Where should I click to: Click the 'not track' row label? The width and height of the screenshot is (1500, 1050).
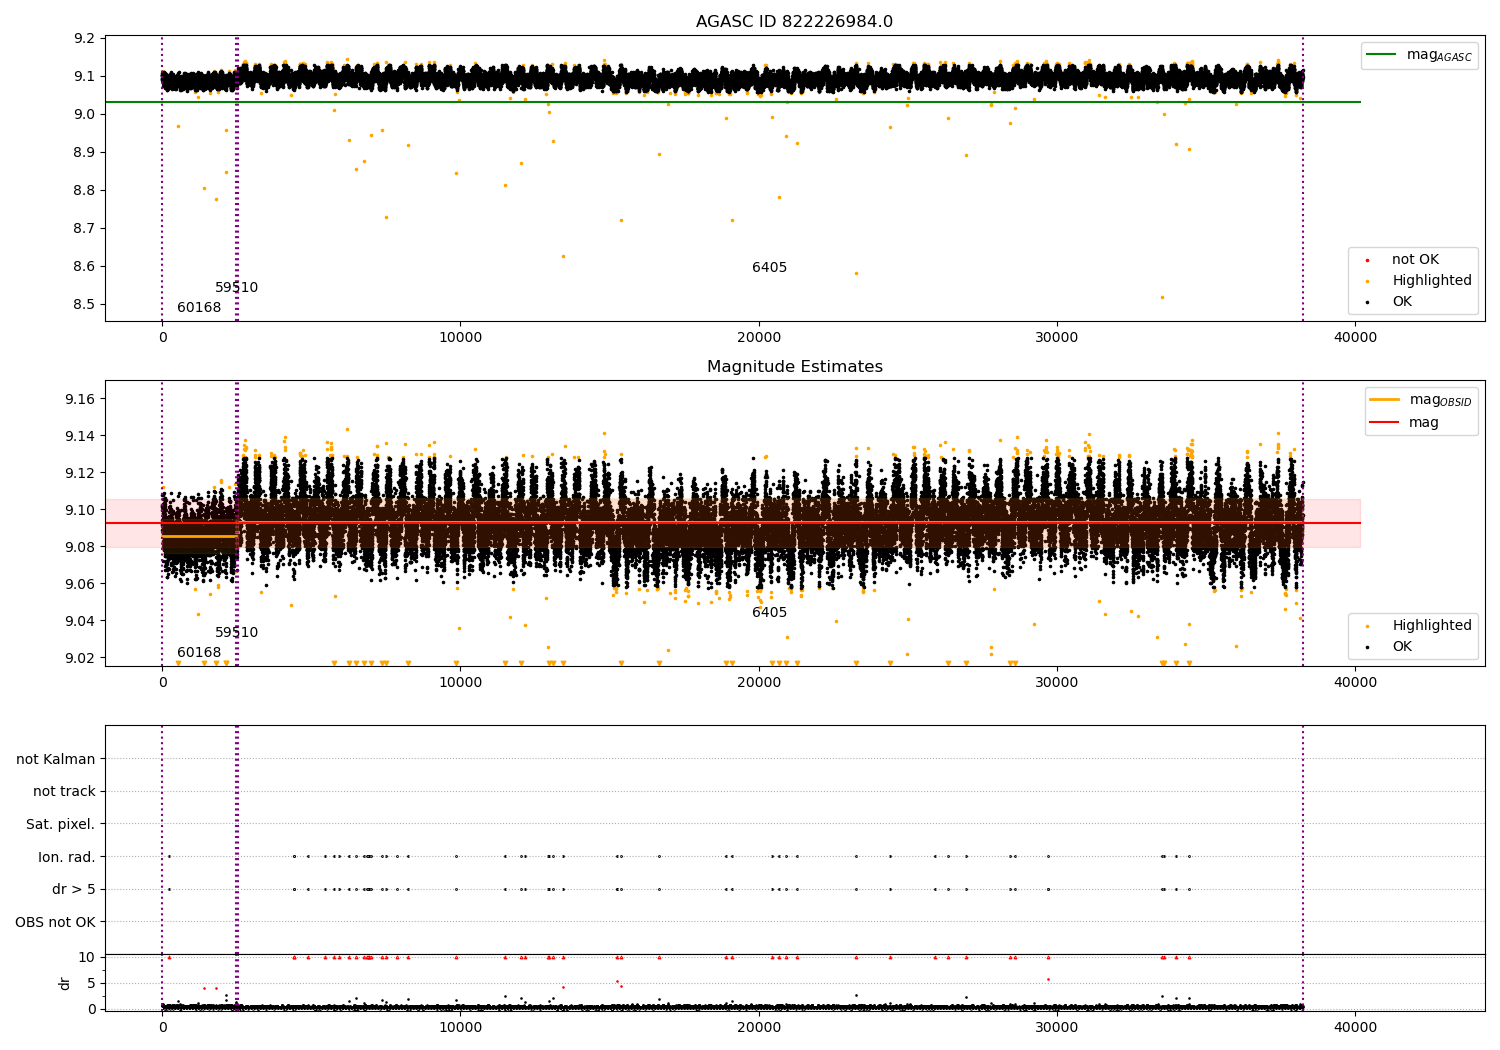[x=64, y=792]
